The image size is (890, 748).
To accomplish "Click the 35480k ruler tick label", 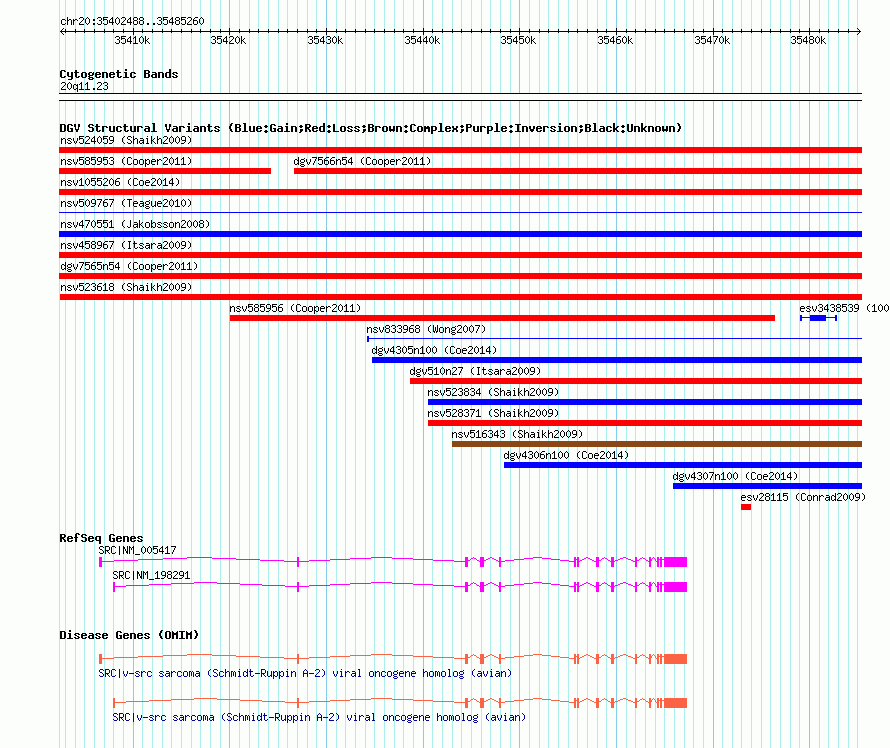I will click(x=808, y=40).
